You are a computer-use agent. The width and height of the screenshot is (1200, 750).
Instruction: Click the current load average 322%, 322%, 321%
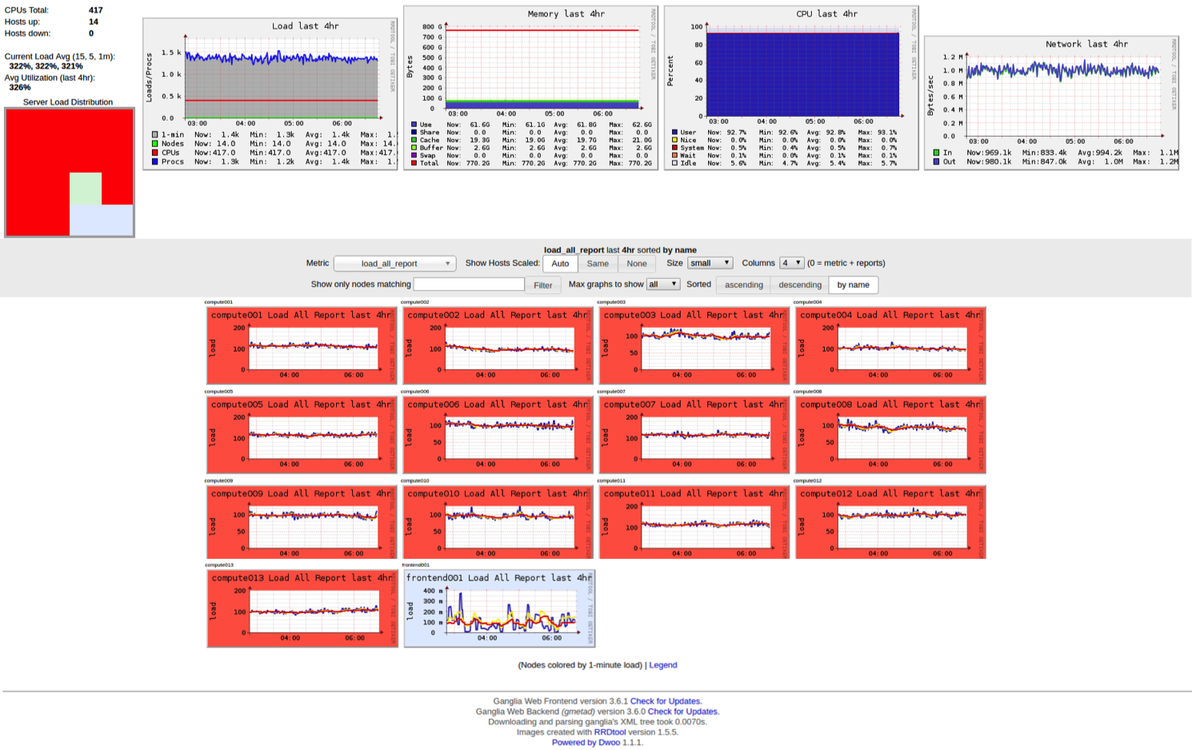coord(46,66)
